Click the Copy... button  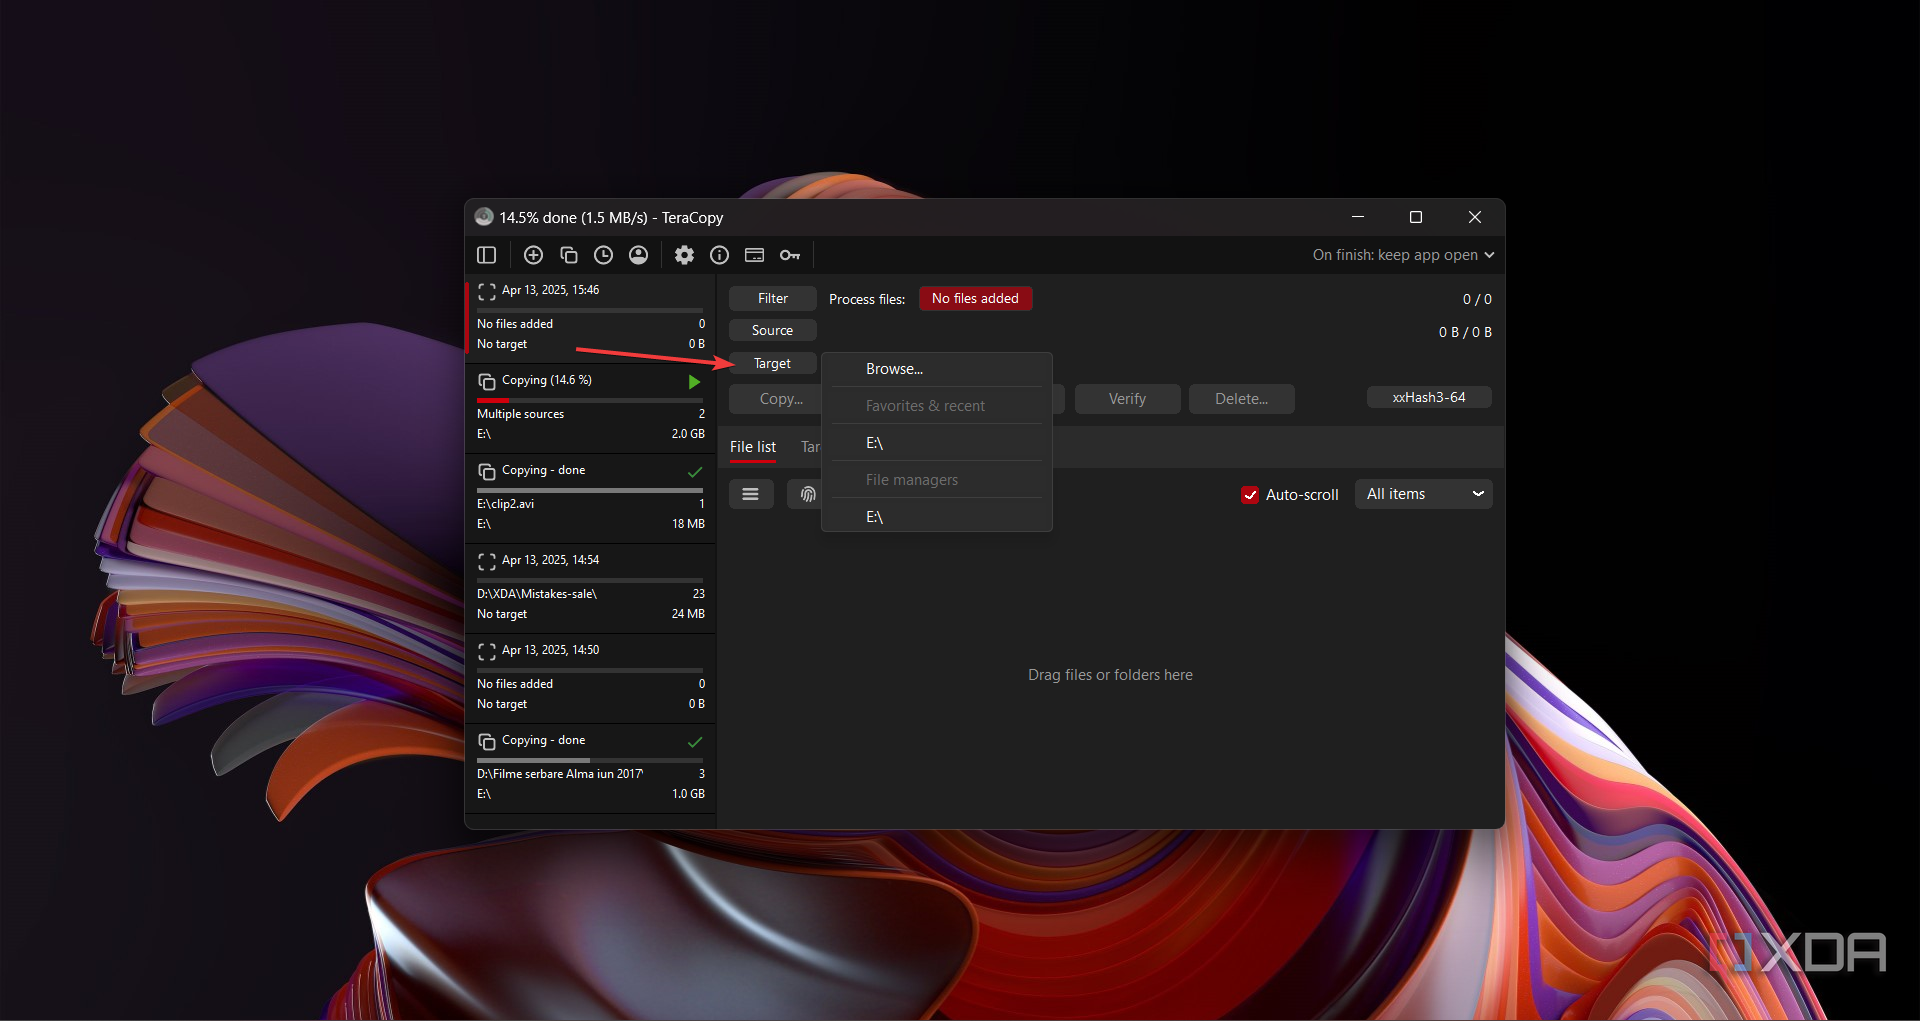[x=777, y=399]
